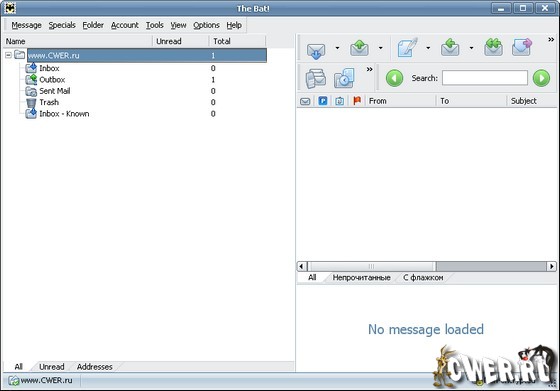Click the red flag column header
Viewport: 560px width, 391px height.
pyautogui.click(x=357, y=101)
